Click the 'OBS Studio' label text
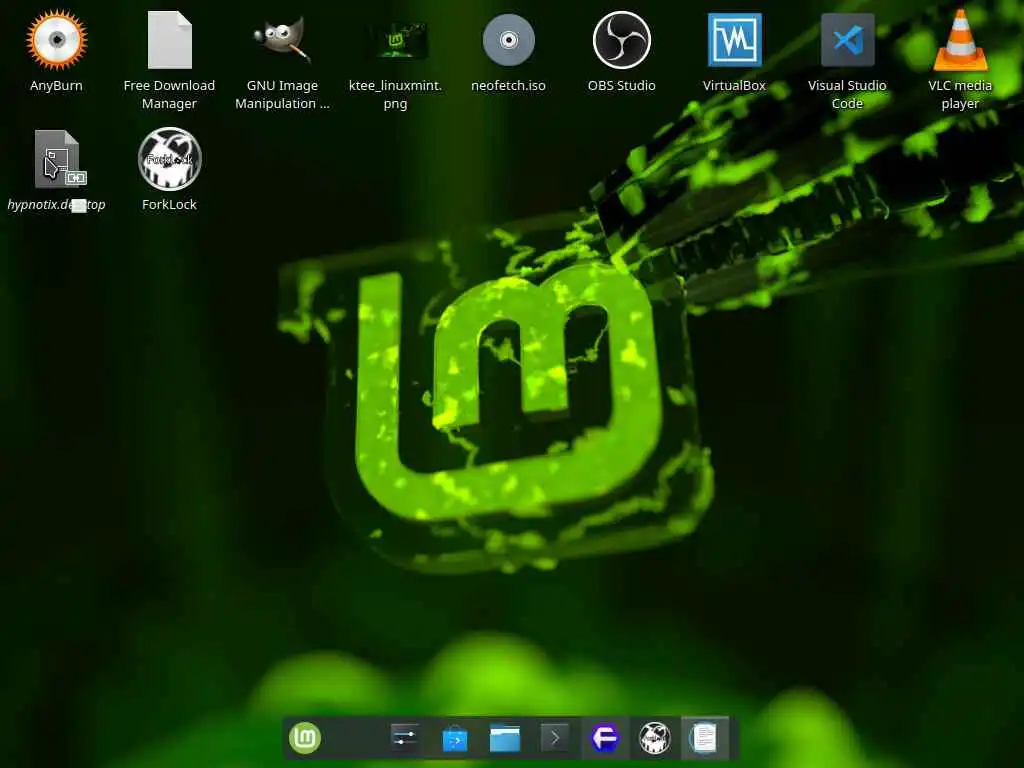This screenshot has width=1024, height=768. pyautogui.click(x=622, y=86)
